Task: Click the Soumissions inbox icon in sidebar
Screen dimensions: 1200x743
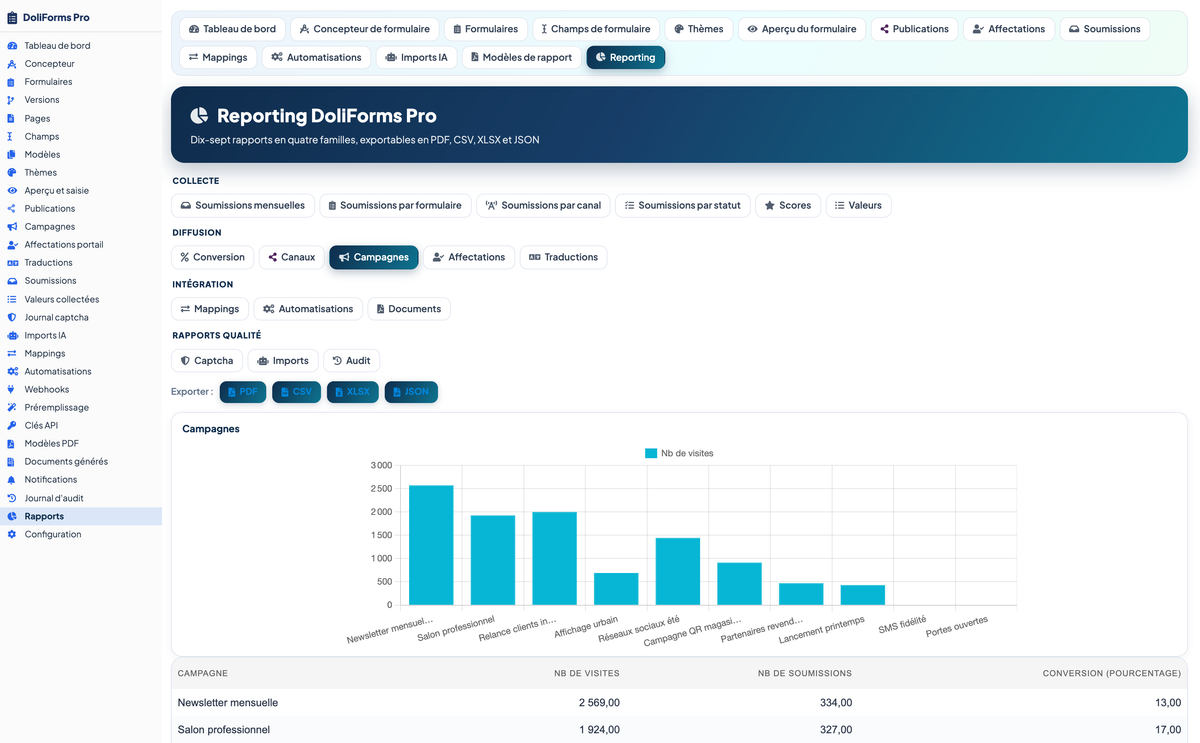Action: coord(12,281)
